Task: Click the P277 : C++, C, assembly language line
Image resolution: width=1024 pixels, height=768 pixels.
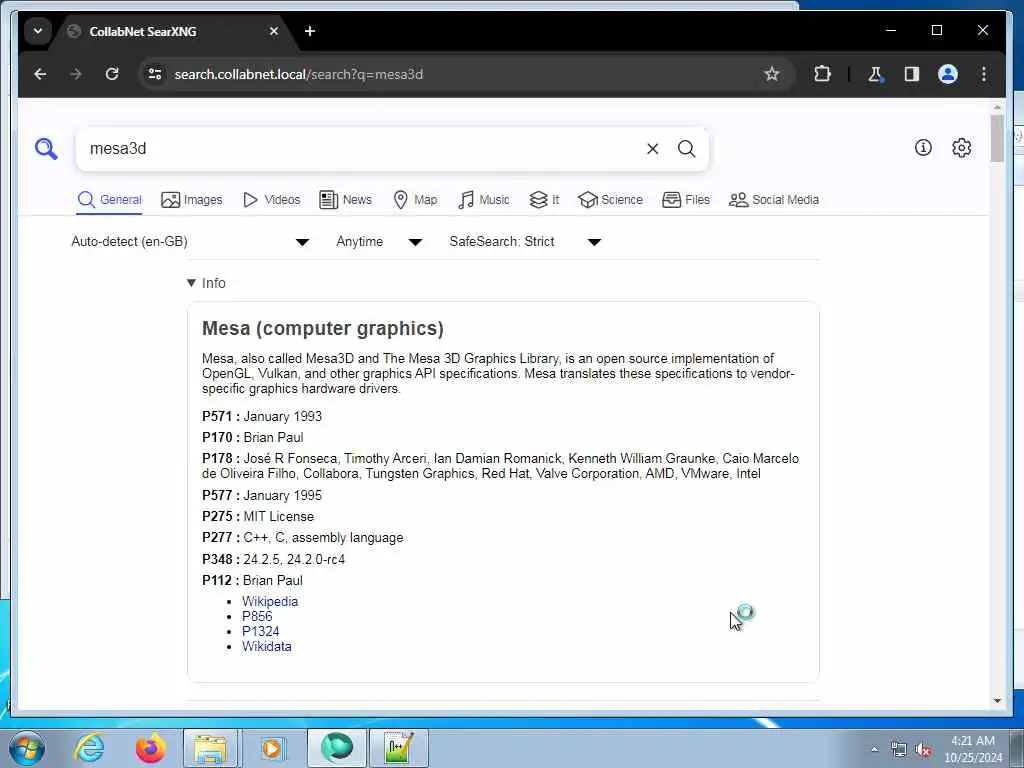Action: pyautogui.click(x=302, y=538)
